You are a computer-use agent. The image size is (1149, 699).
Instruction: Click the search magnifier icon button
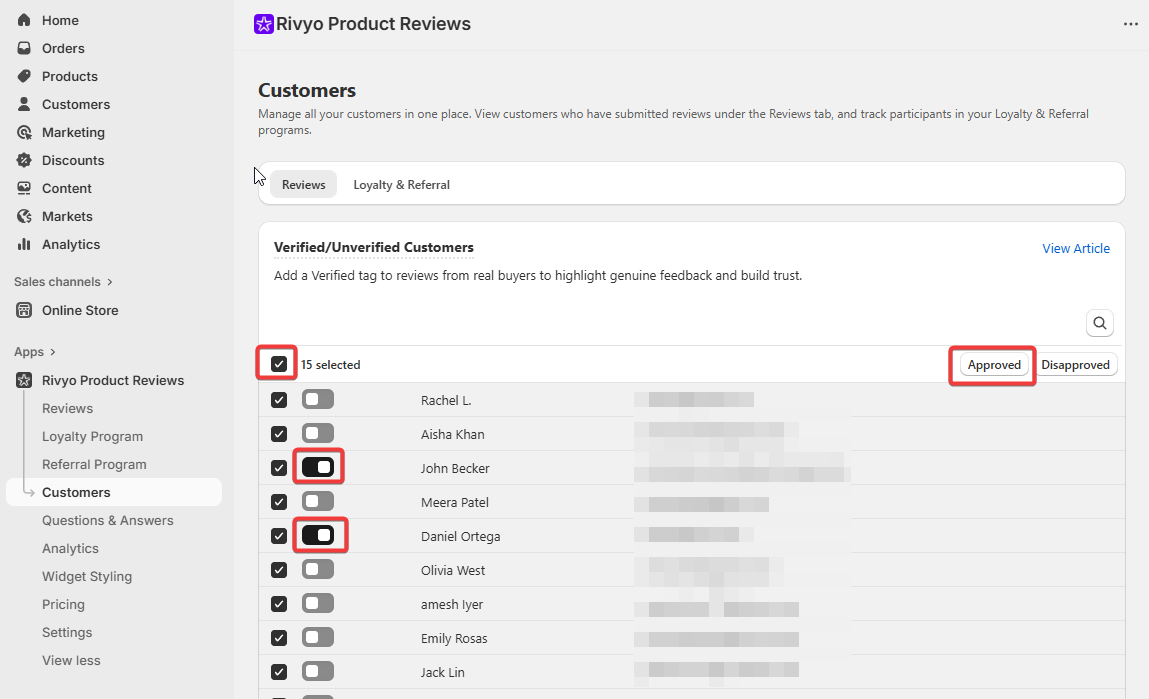point(1100,323)
